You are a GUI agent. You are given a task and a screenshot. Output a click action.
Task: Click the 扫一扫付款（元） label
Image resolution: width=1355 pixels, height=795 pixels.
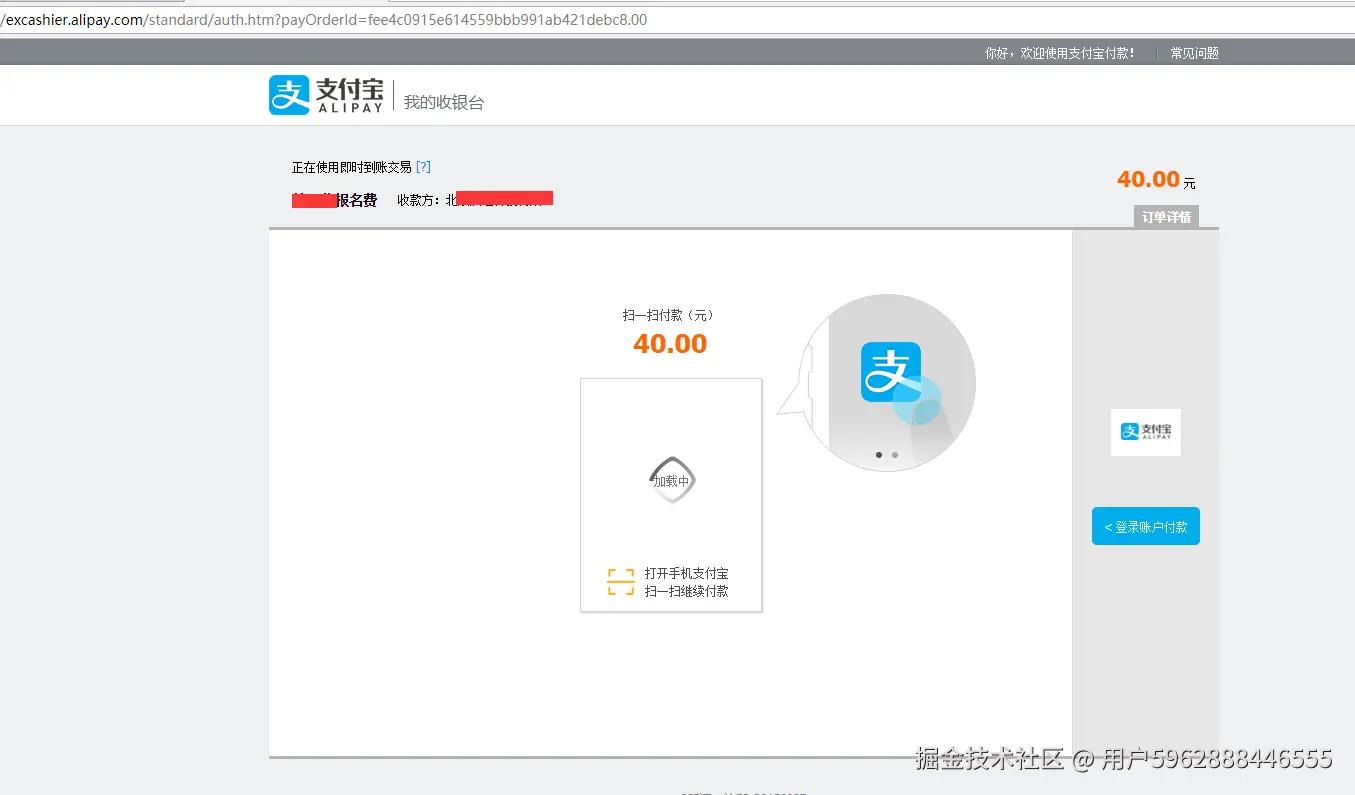click(669, 315)
